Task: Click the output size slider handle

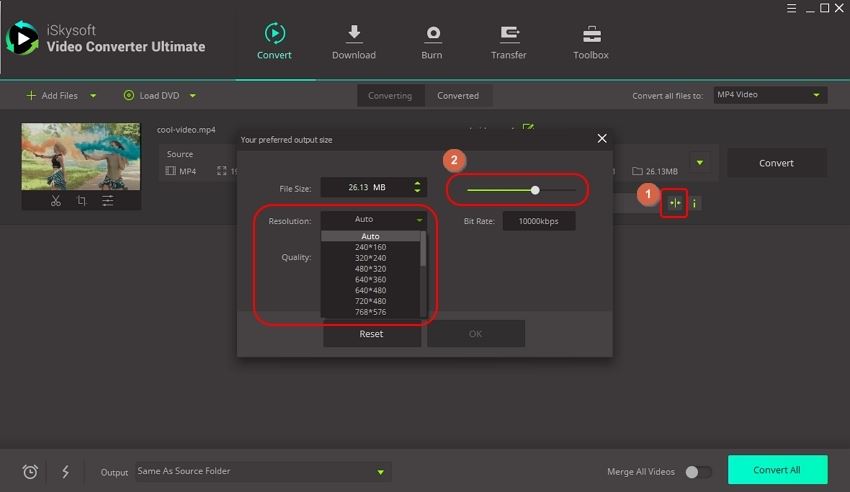Action: click(x=535, y=189)
